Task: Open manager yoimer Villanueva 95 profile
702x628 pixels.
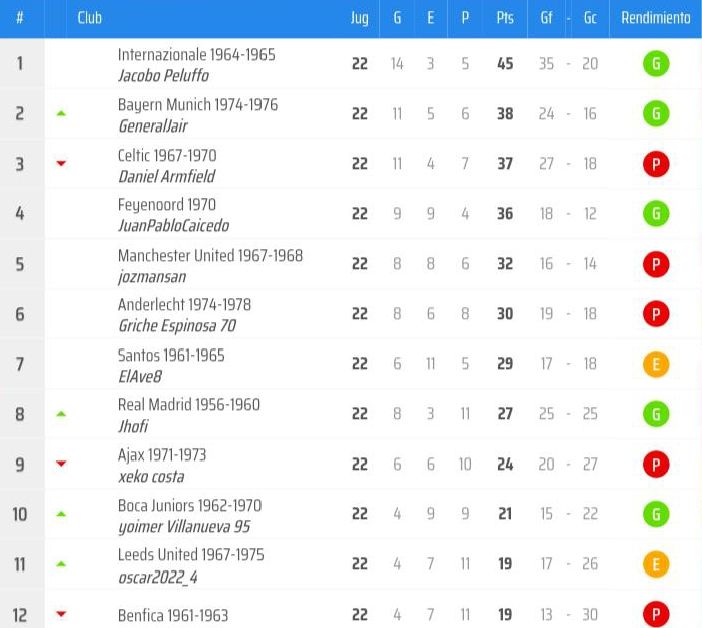Action: 184,527
